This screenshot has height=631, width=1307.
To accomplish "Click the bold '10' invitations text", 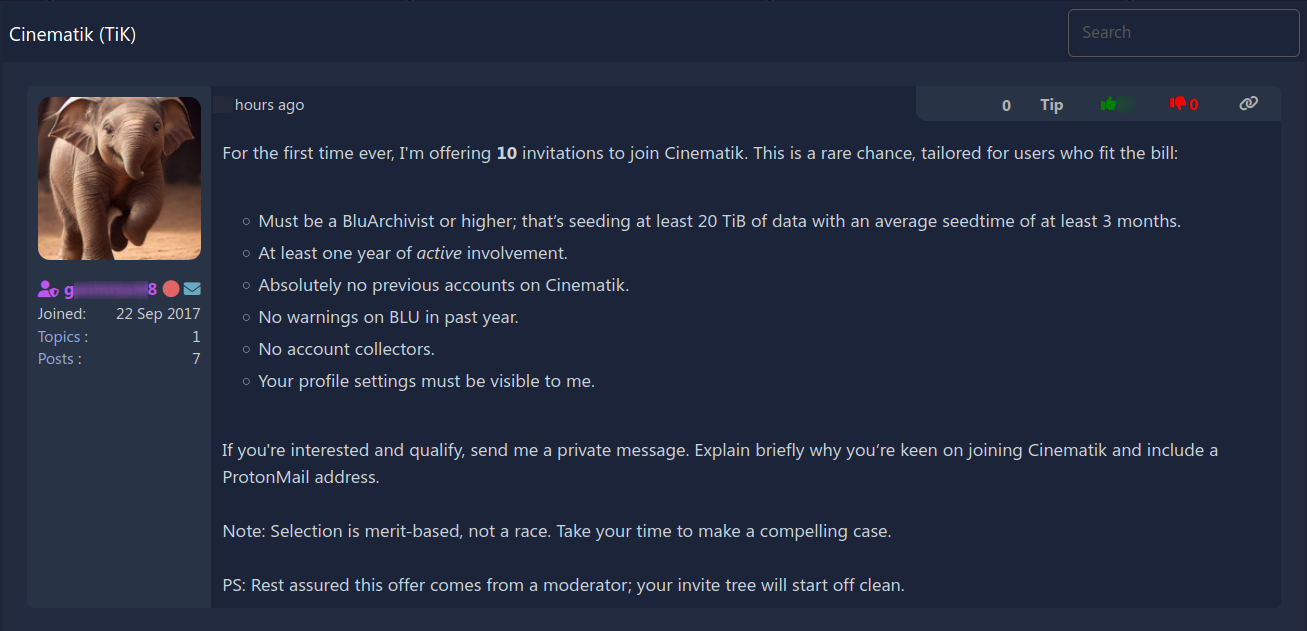I will [507, 153].
